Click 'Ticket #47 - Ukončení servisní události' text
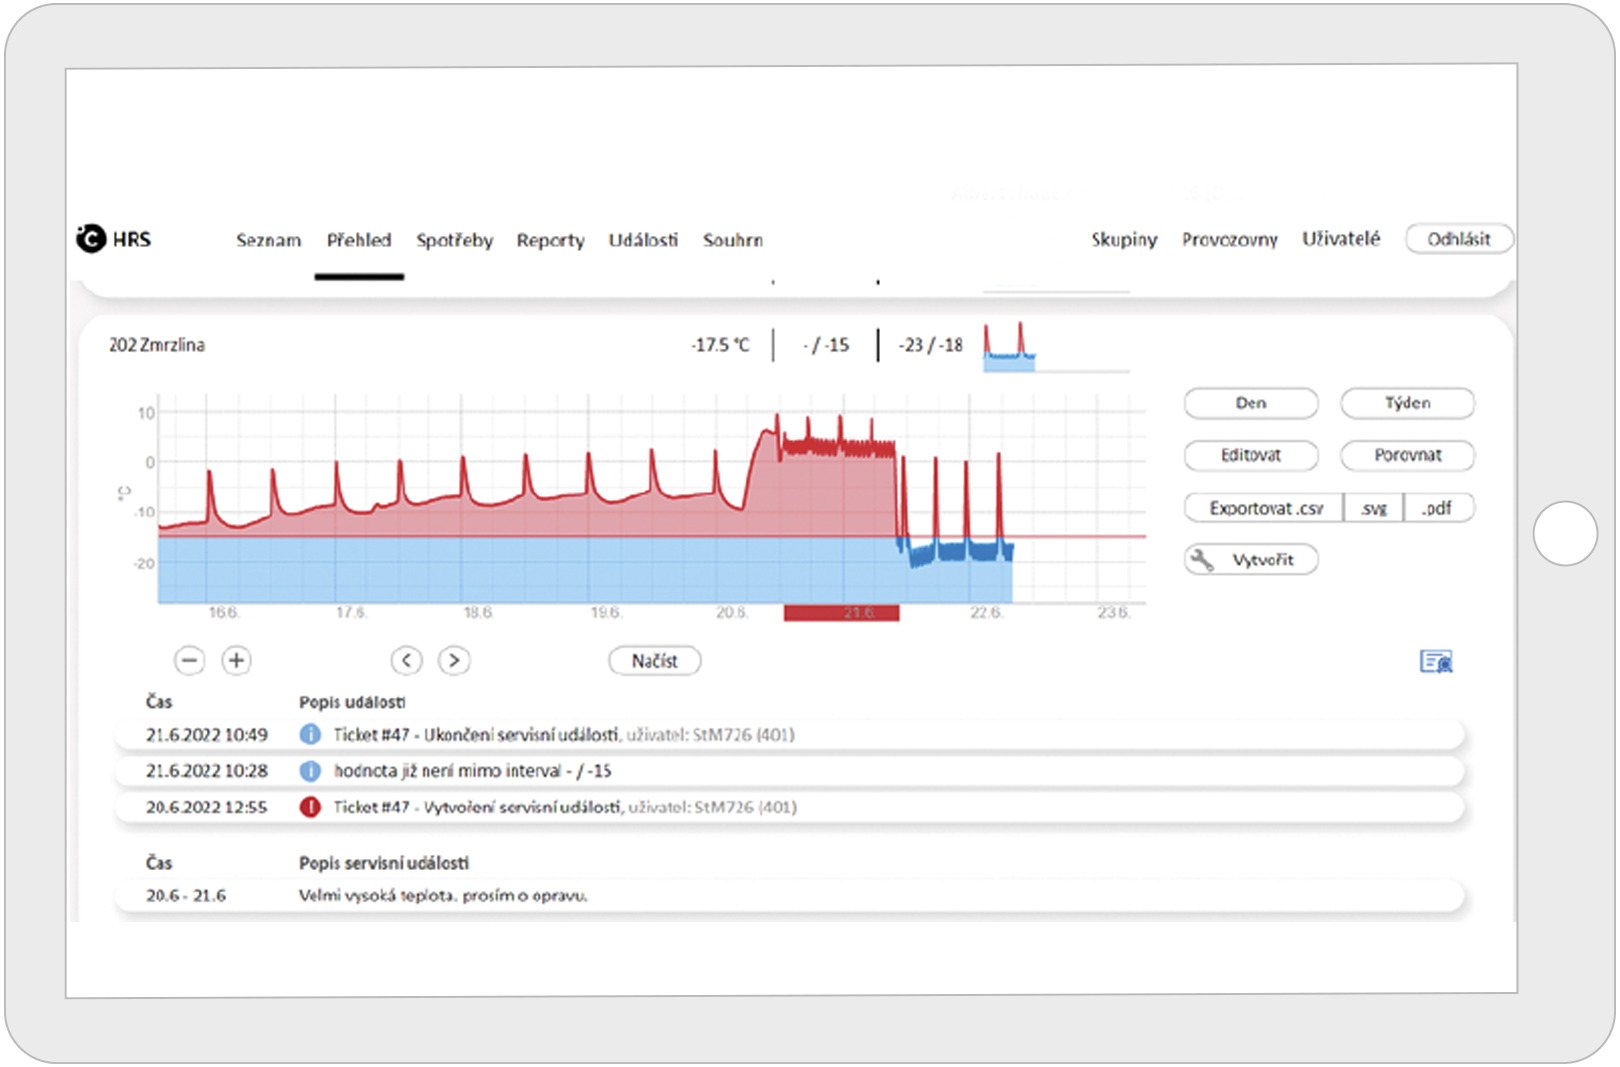1620x1067 pixels. (476, 735)
